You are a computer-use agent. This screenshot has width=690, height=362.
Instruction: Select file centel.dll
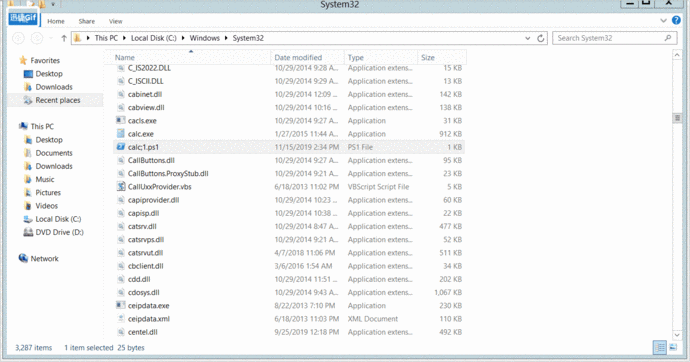tap(143, 332)
